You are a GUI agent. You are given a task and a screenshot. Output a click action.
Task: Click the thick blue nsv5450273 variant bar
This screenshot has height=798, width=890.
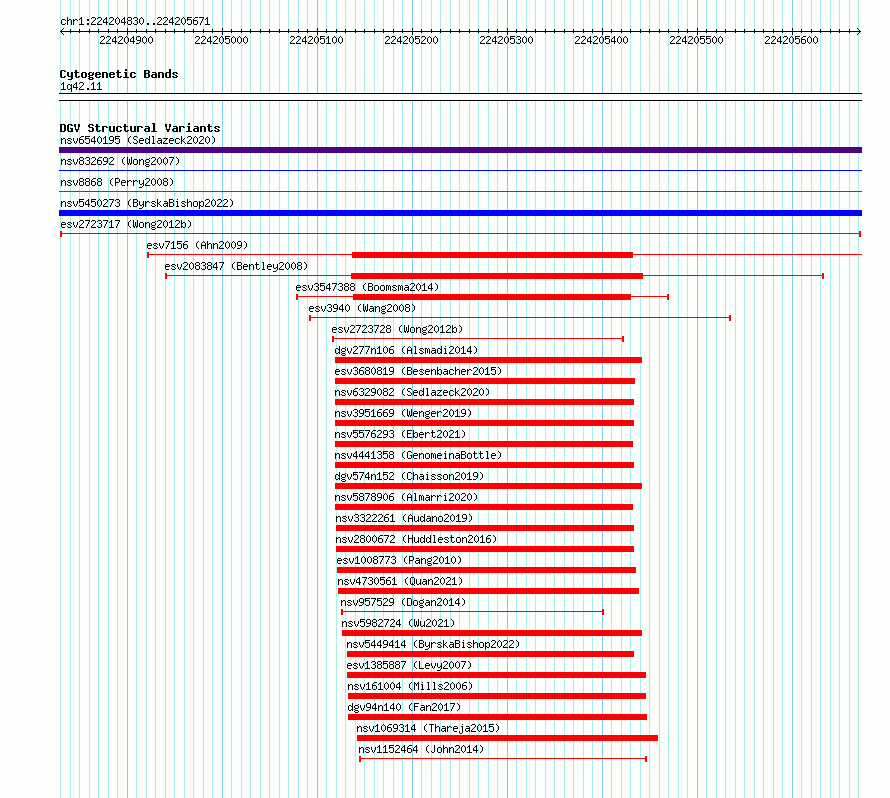(x=460, y=213)
